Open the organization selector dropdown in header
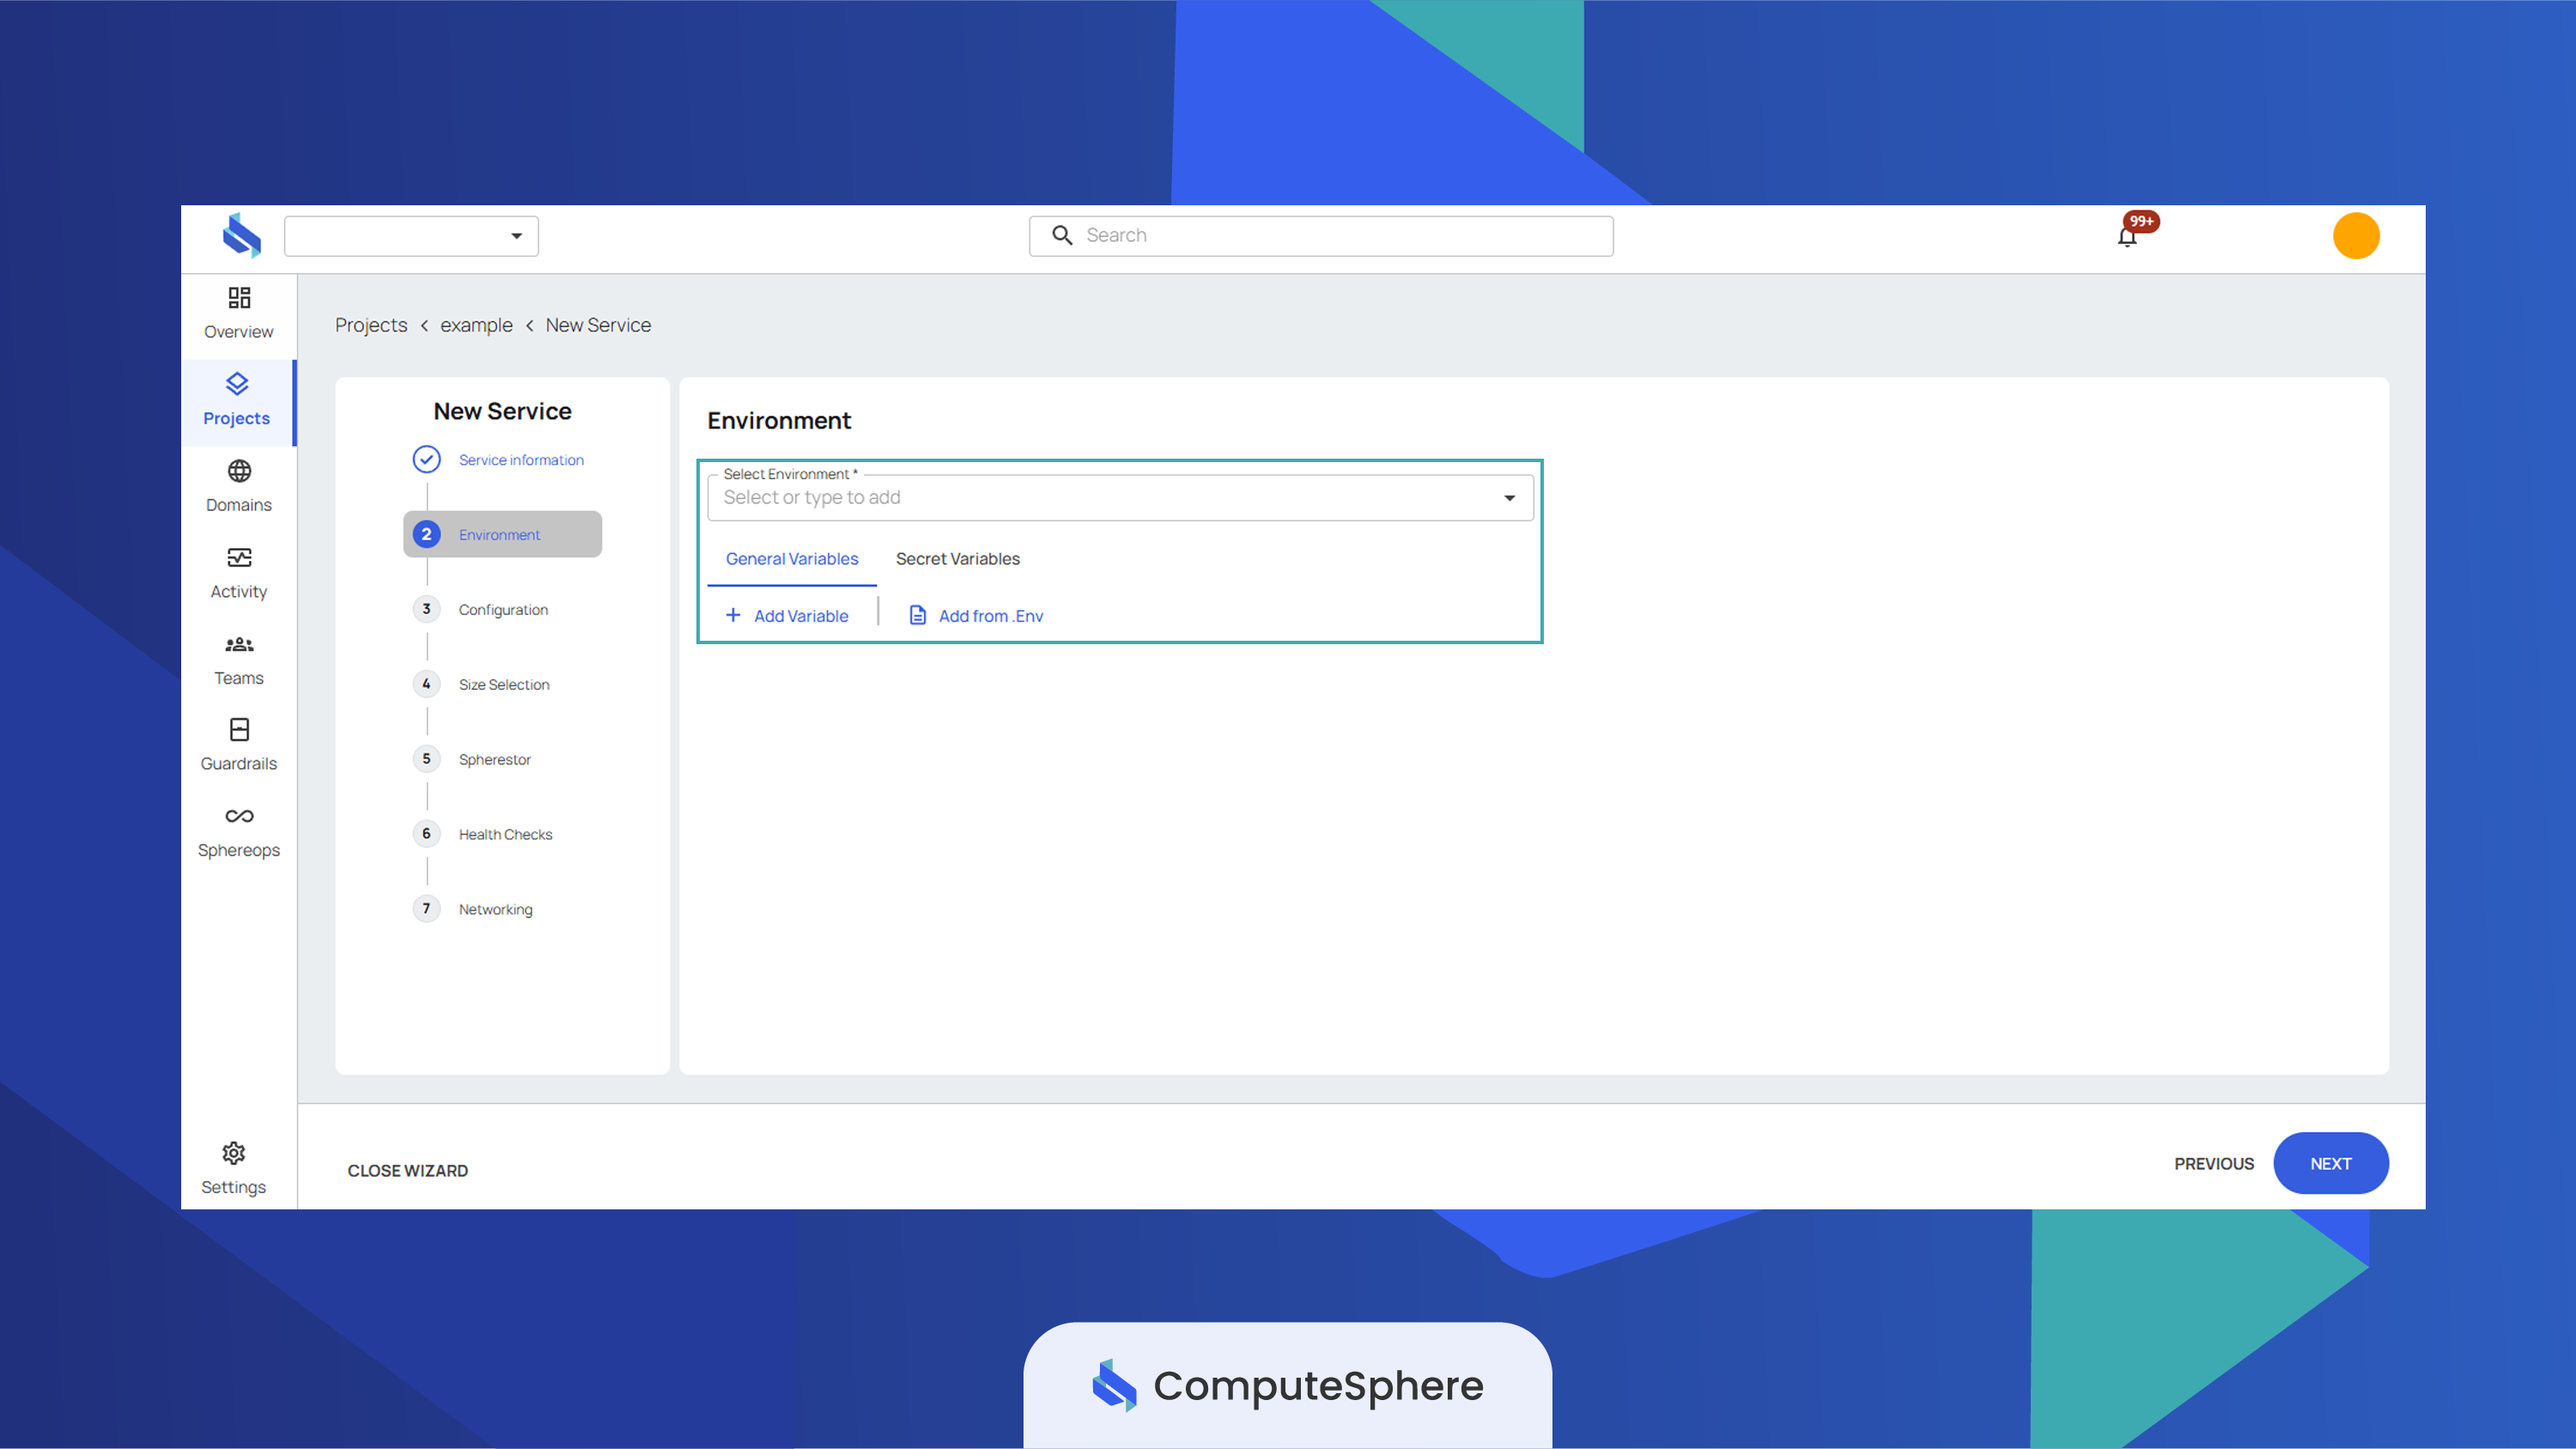The width and height of the screenshot is (2576, 1449). [411, 236]
